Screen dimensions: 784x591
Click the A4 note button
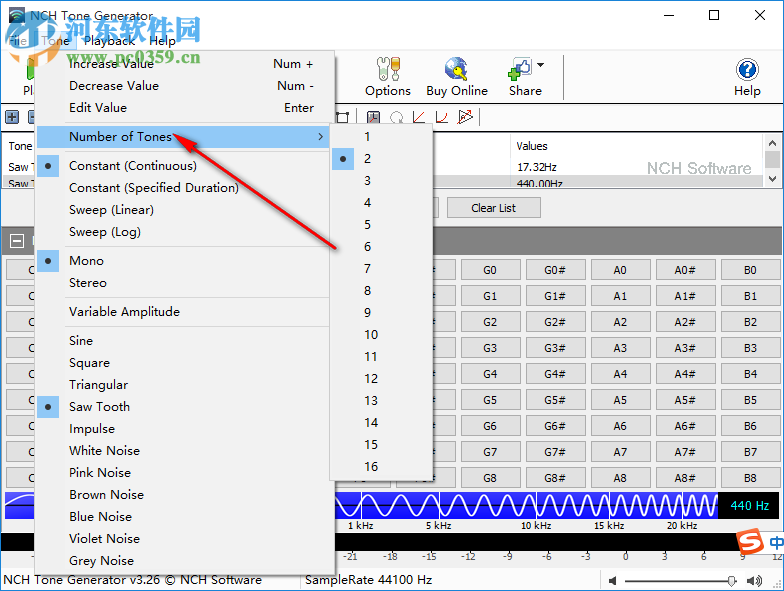click(620, 374)
